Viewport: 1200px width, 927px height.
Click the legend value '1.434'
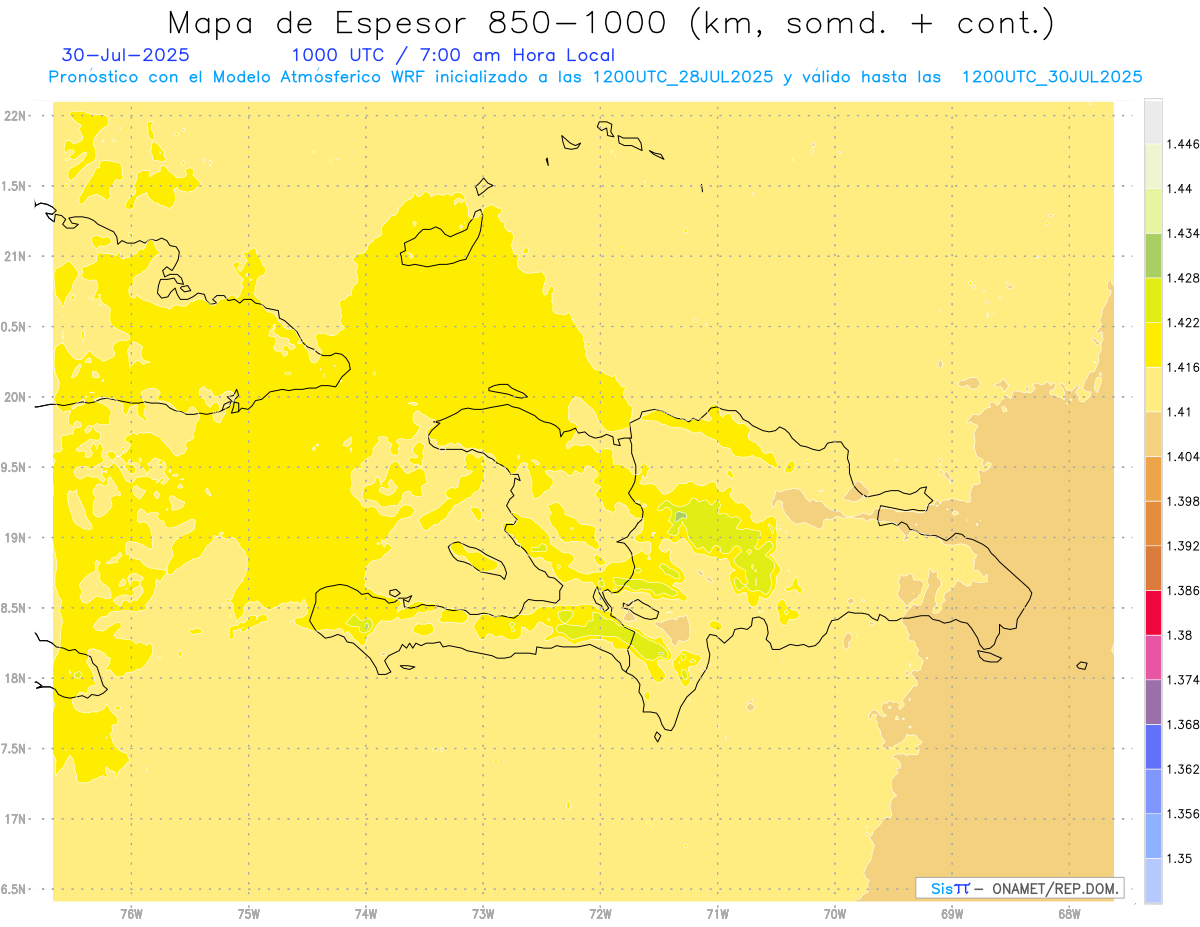[1183, 233]
